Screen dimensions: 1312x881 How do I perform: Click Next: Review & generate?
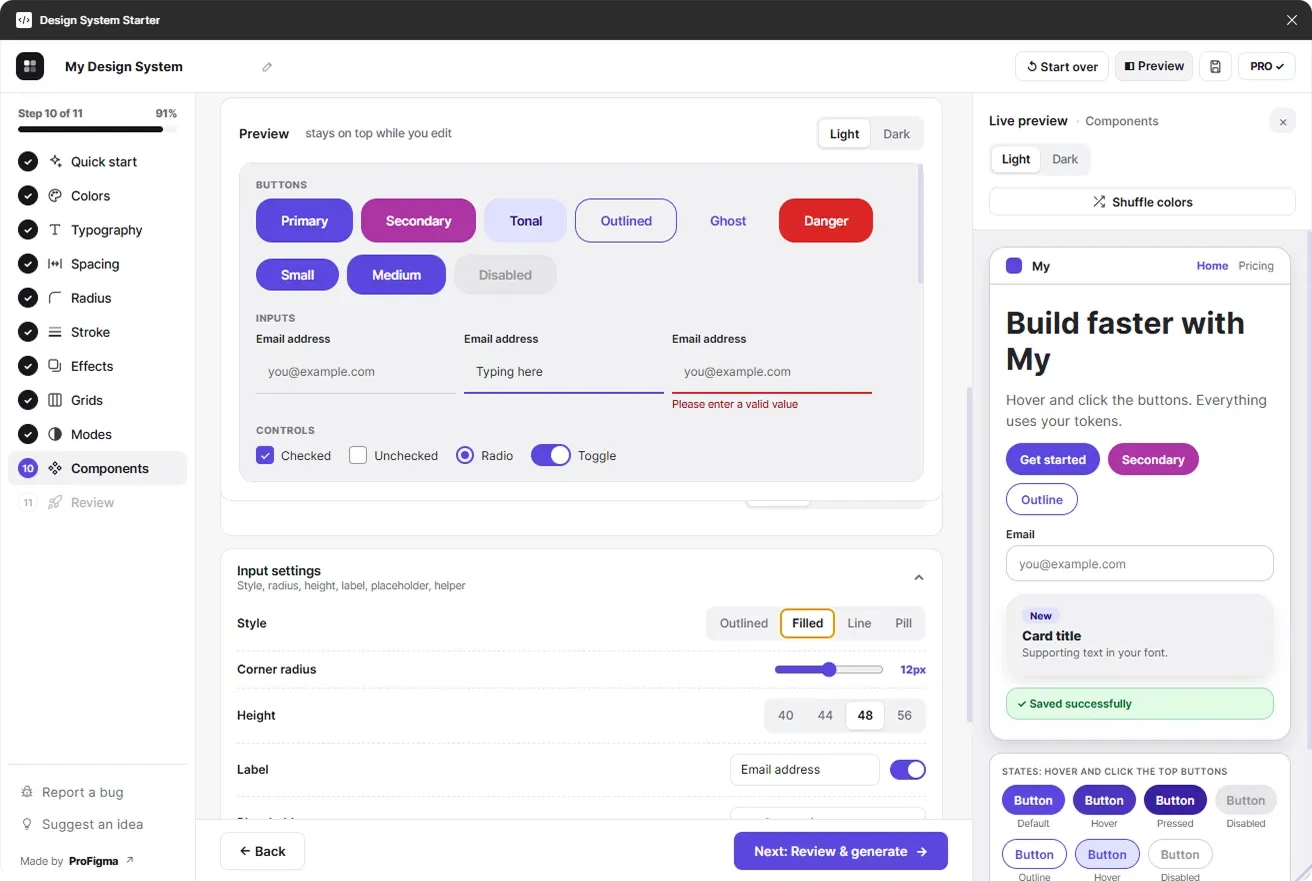(841, 851)
